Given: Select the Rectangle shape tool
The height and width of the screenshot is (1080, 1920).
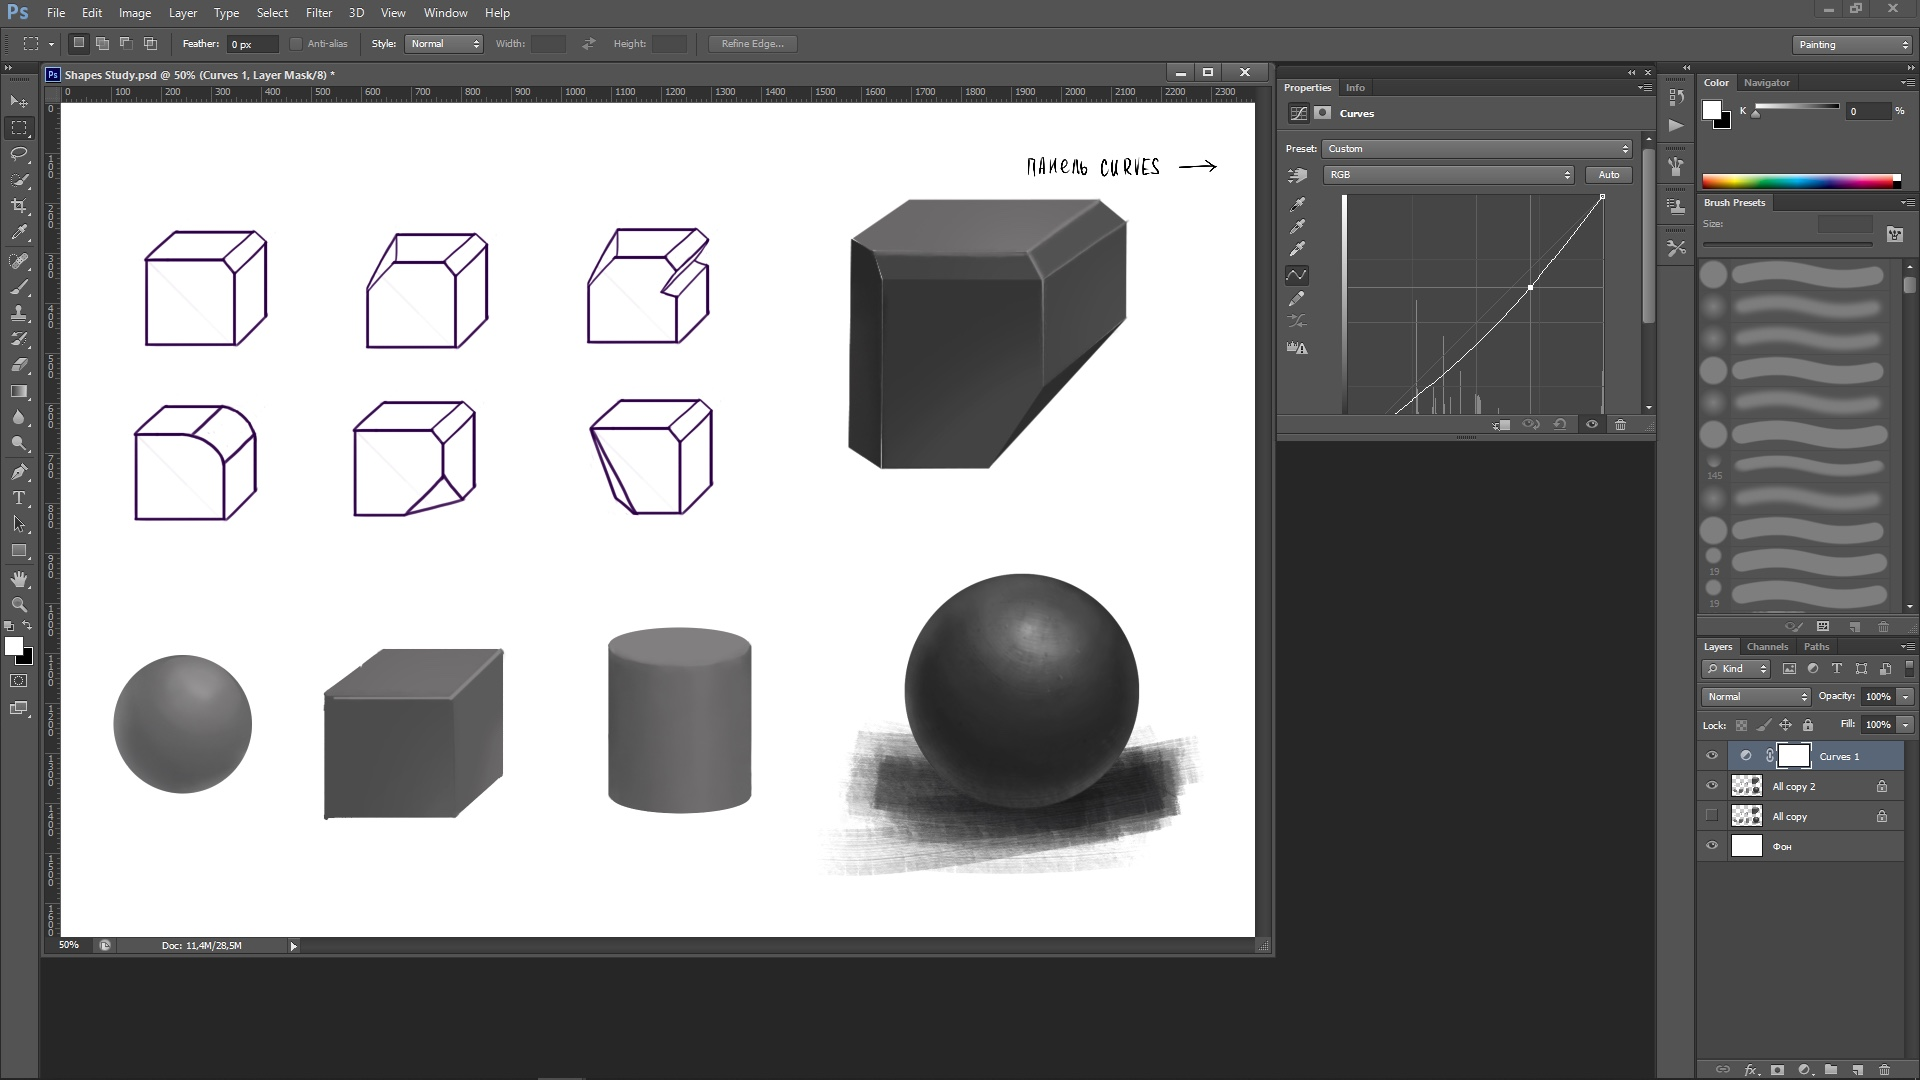Looking at the screenshot, I should point(19,551).
